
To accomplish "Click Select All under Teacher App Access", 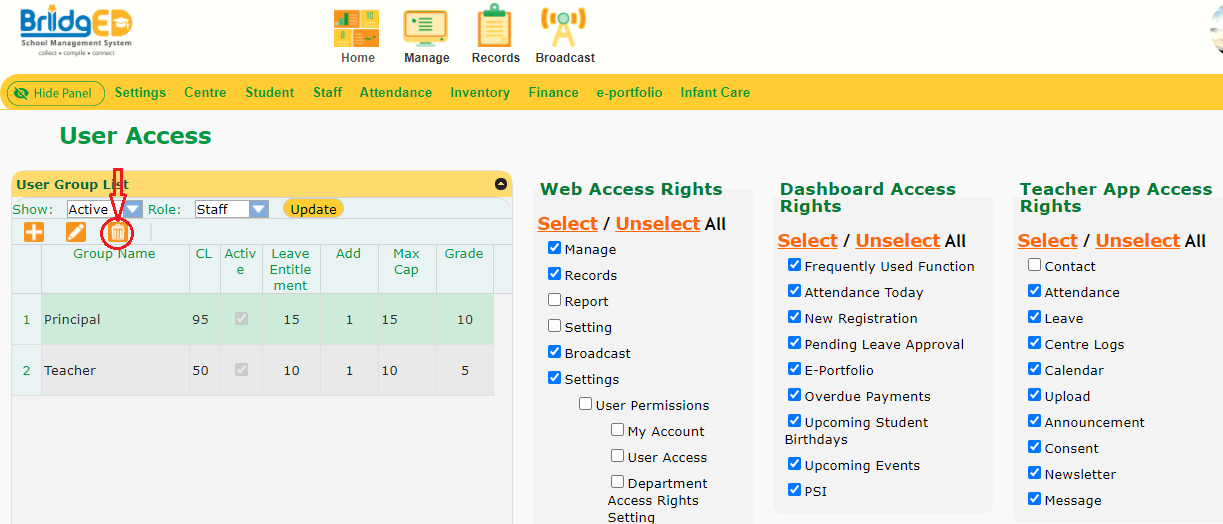I will [1047, 241].
